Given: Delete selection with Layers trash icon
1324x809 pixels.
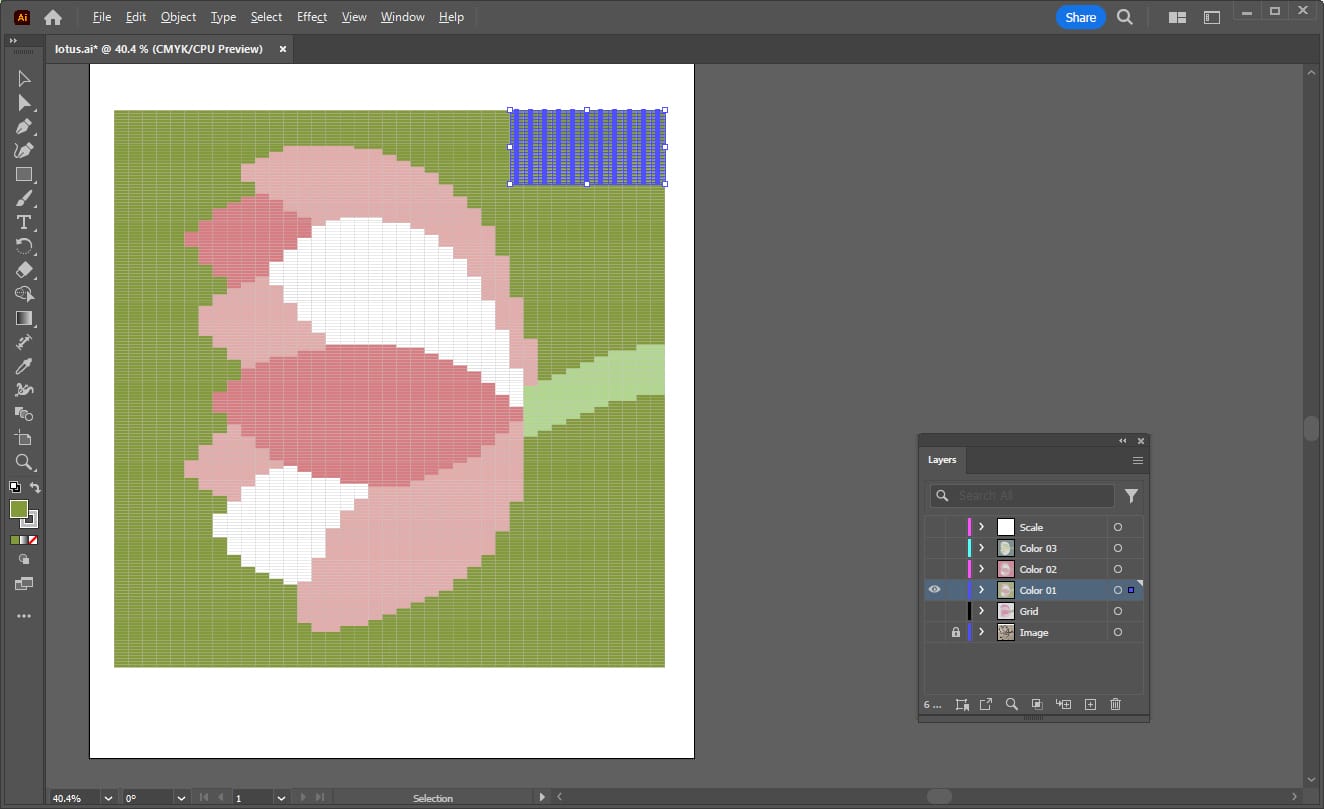Looking at the screenshot, I should pos(1115,704).
